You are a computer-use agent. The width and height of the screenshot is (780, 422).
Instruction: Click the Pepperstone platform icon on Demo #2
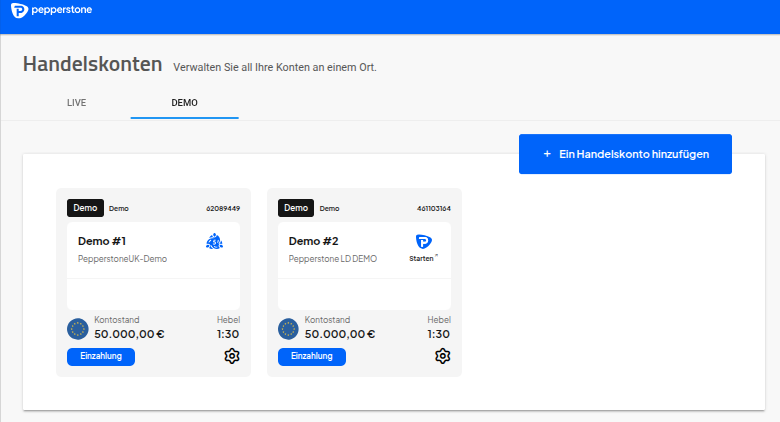pos(423,241)
